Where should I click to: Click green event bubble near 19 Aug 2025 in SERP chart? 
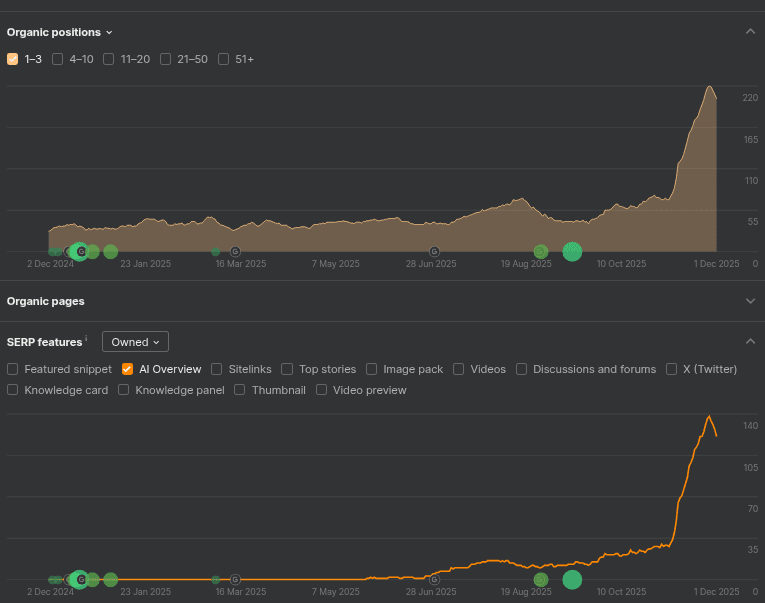pos(541,579)
